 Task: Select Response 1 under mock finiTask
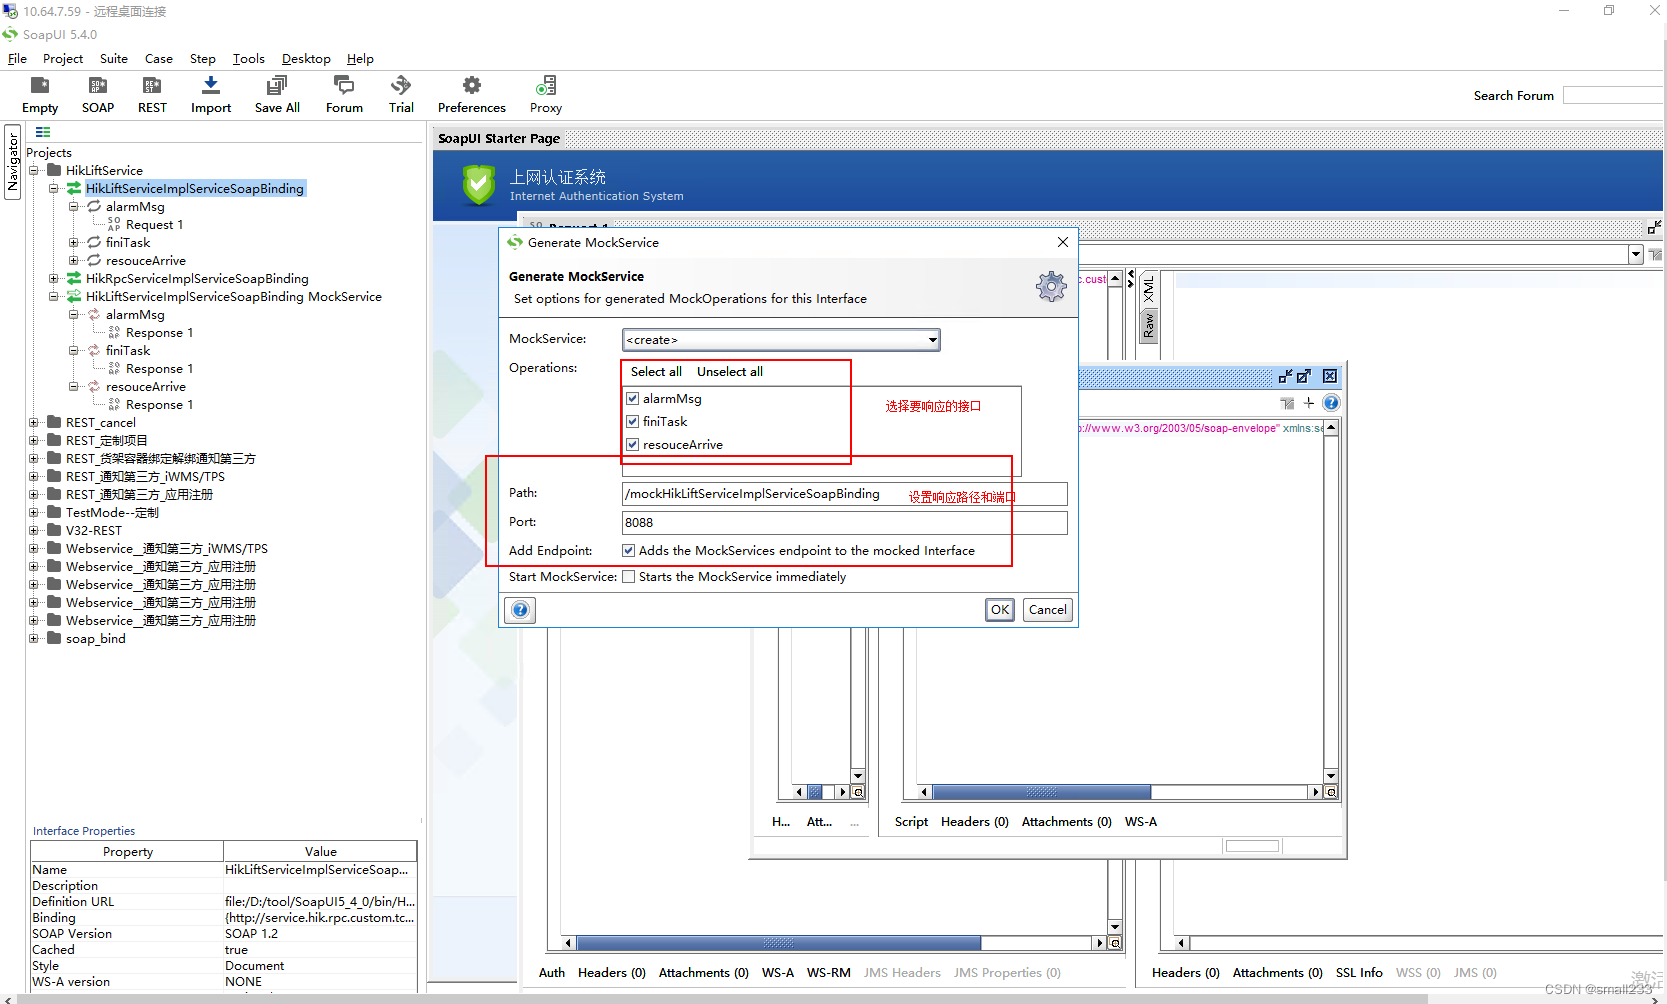[159, 369]
